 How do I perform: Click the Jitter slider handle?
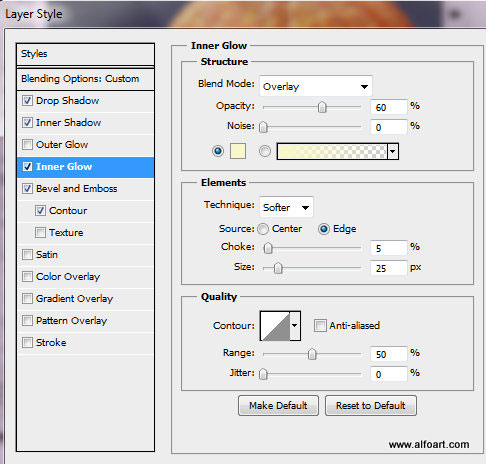263,374
